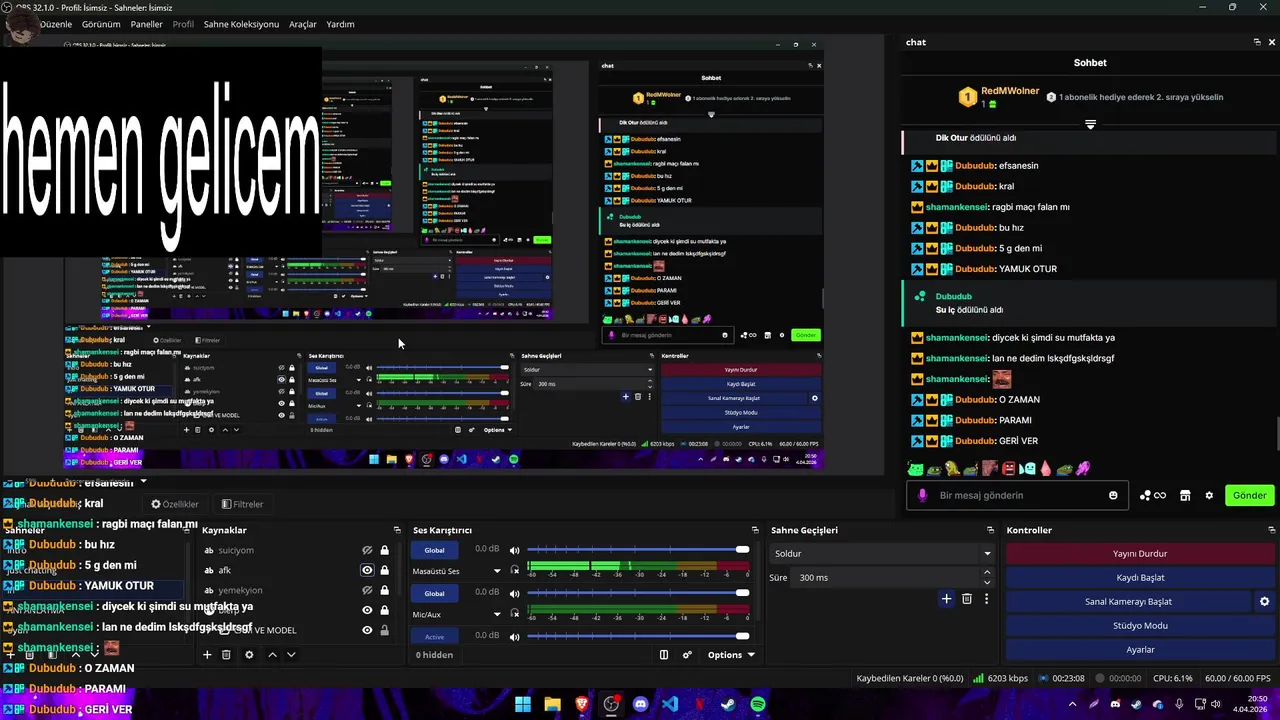Open Ayarlar settings button
The height and width of the screenshot is (720, 1280).
coord(1140,649)
